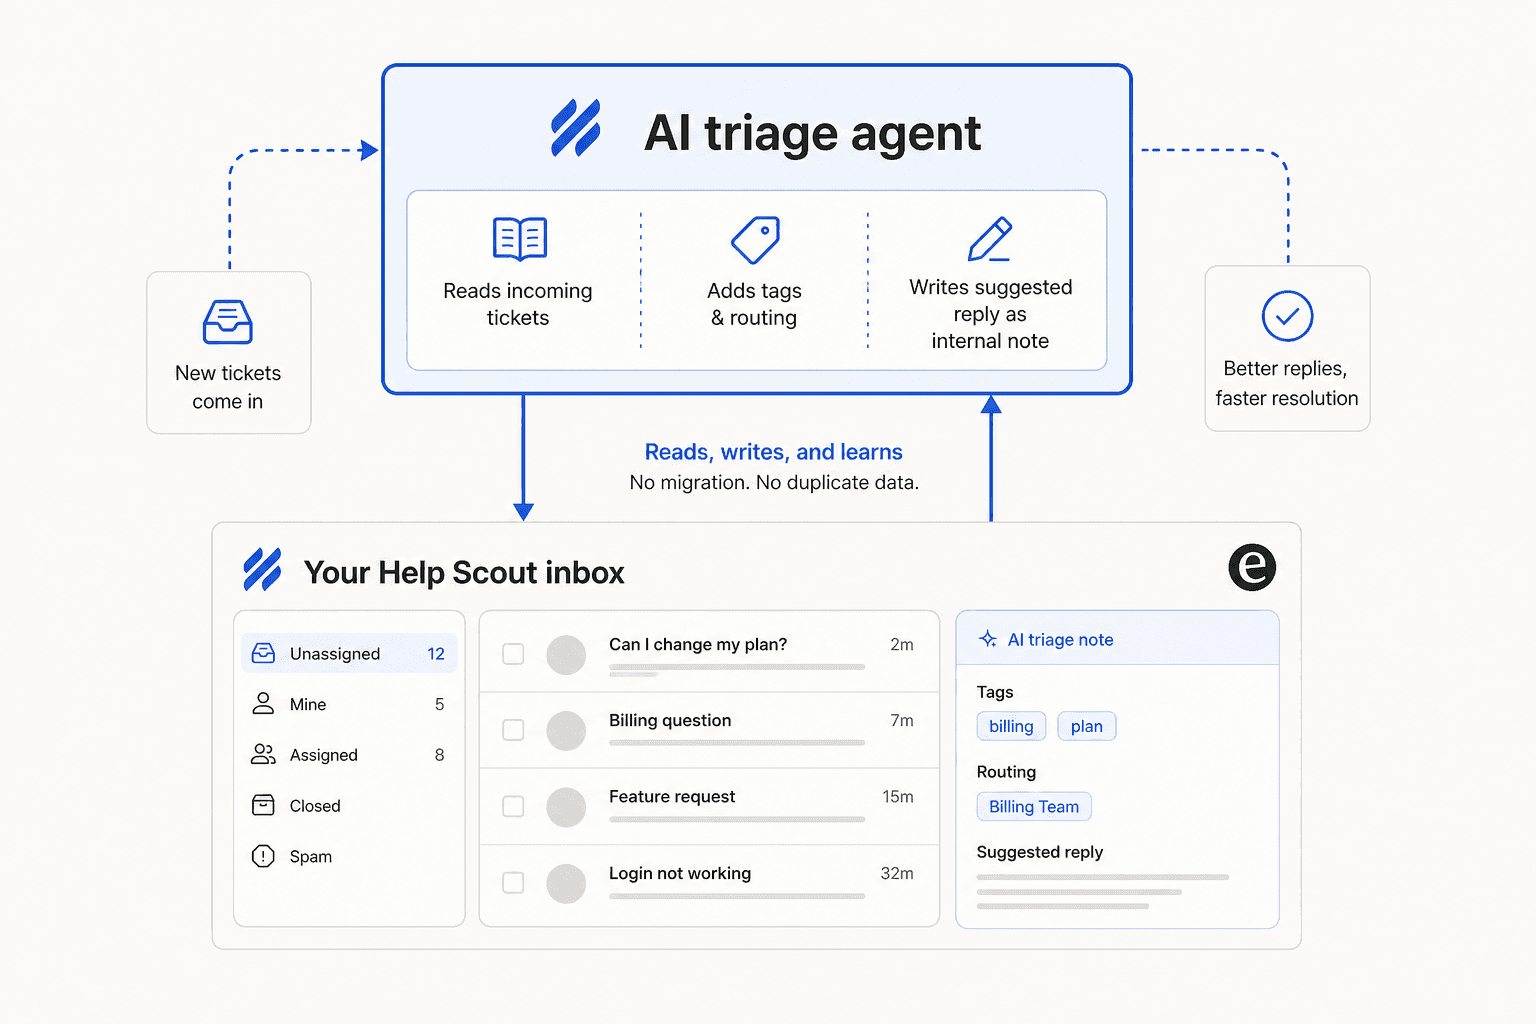Click the exclamation icon beside Spam

pyautogui.click(x=263, y=856)
